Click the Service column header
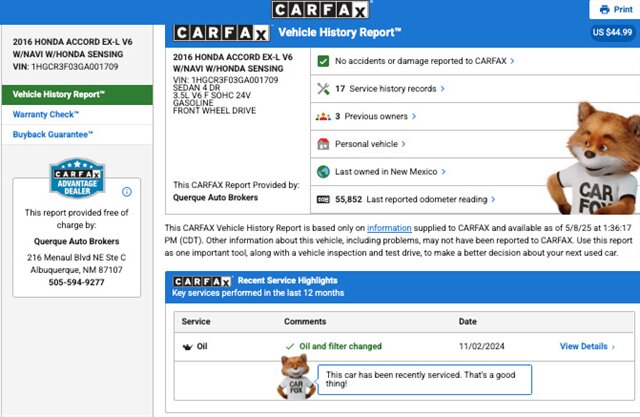 [x=196, y=322]
